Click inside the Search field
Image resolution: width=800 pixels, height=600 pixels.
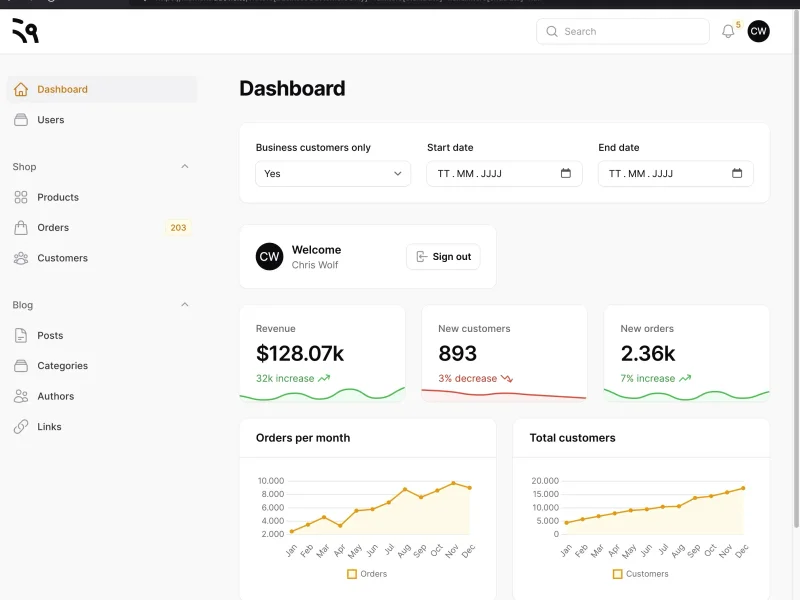(x=622, y=31)
